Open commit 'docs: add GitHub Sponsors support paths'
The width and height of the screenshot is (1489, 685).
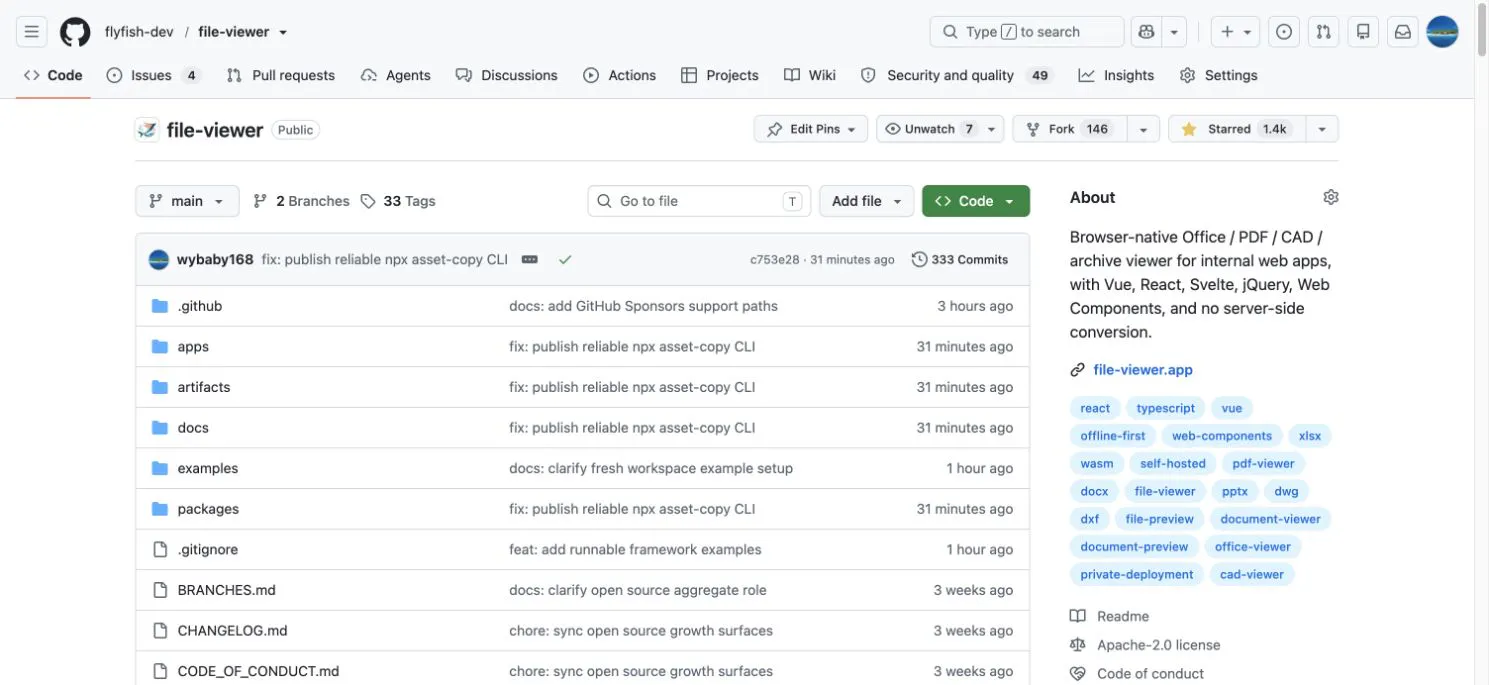tap(643, 306)
